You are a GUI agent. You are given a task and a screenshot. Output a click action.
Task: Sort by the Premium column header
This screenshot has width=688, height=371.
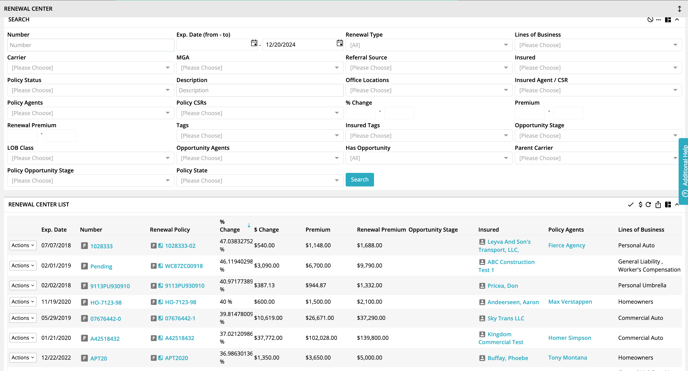[x=318, y=230]
